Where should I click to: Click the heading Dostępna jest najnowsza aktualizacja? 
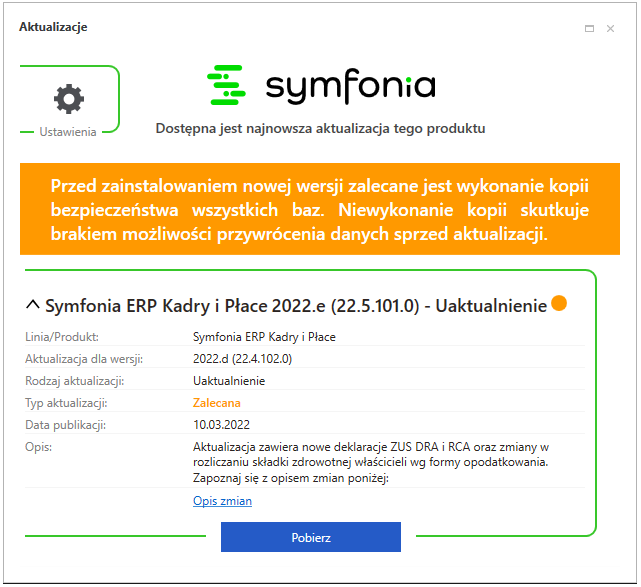pos(320,128)
